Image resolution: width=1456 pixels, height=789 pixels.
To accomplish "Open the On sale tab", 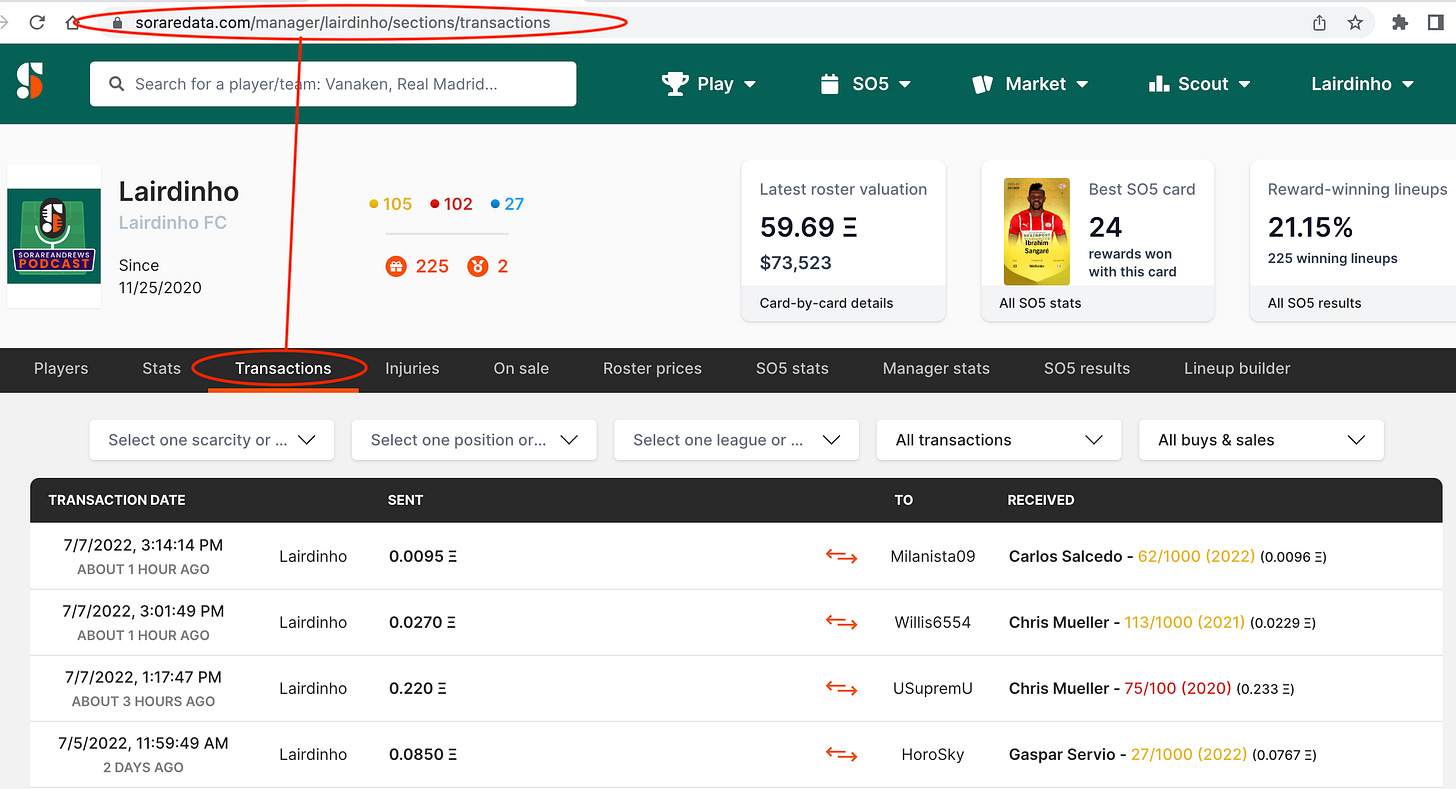I will click(x=521, y=368).
